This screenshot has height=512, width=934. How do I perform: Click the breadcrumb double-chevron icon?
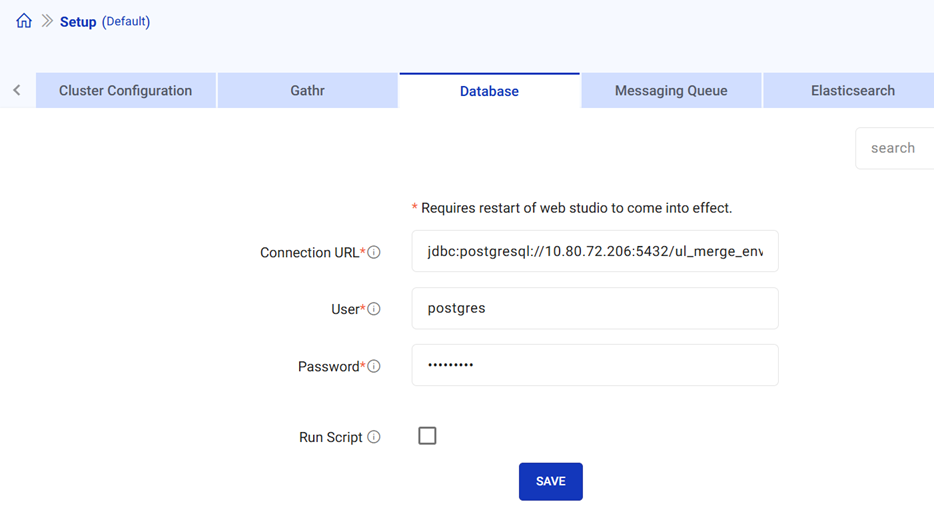point(47,21)
